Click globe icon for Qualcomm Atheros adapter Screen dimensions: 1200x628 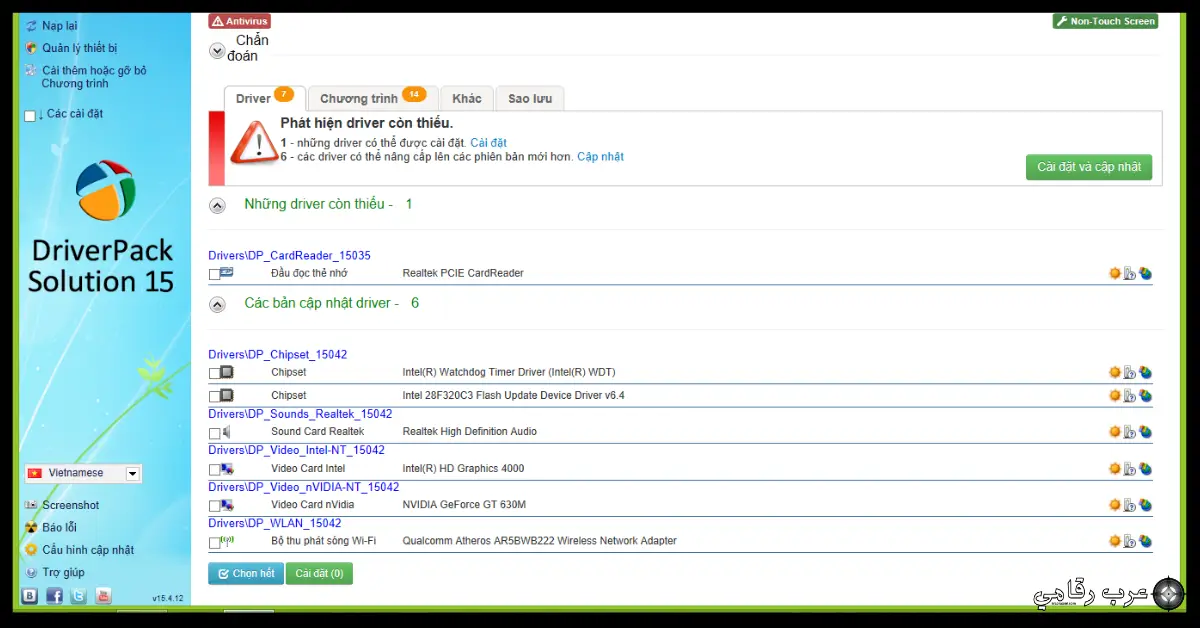pos(1146,541)
